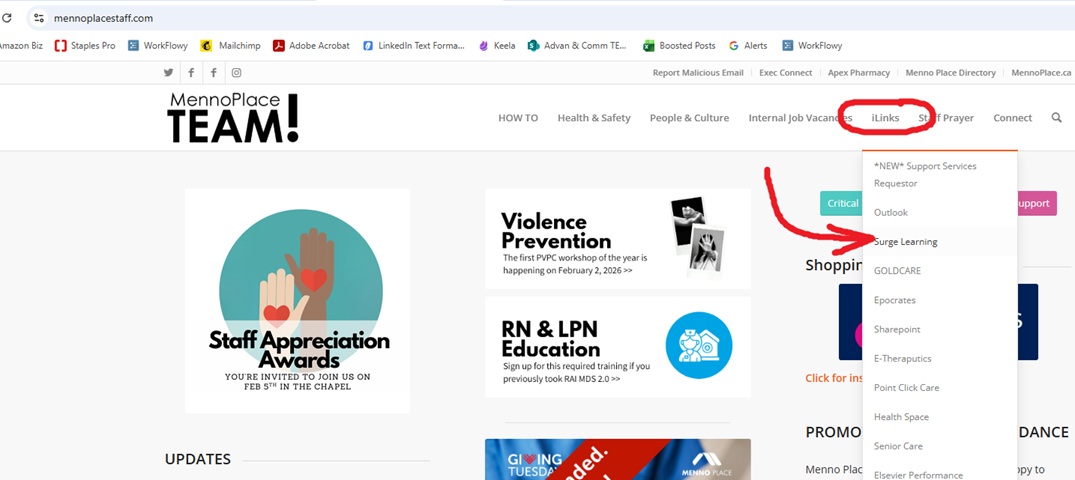Select Outlook from the iLinks list
Image resolution: width=1075 pixels, height=480 pixels.
point(890,213)
